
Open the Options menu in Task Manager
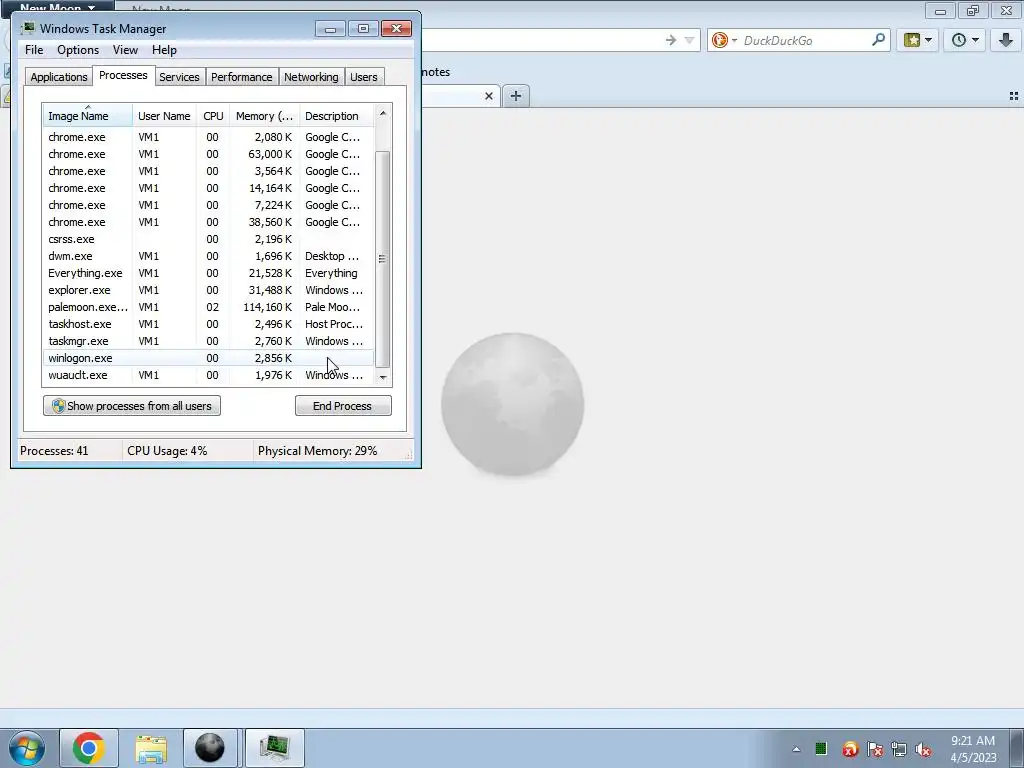pyautogui.click(x=78, y=50)
